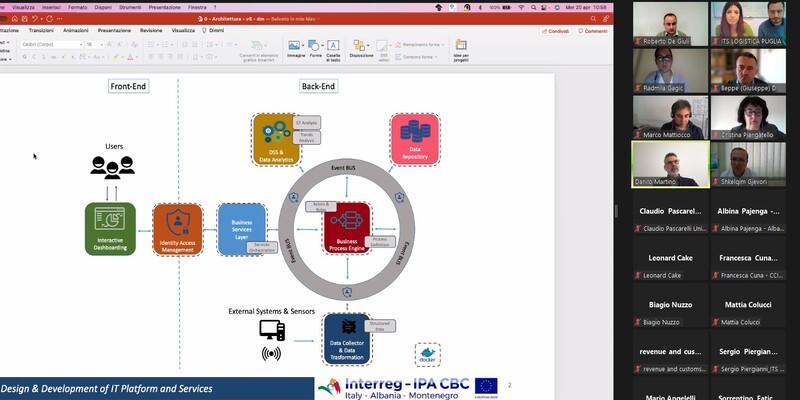This screenshot has width=800, height=400.
Task: Insert a Casella di testo text box
Action: (x=333, y=51)
